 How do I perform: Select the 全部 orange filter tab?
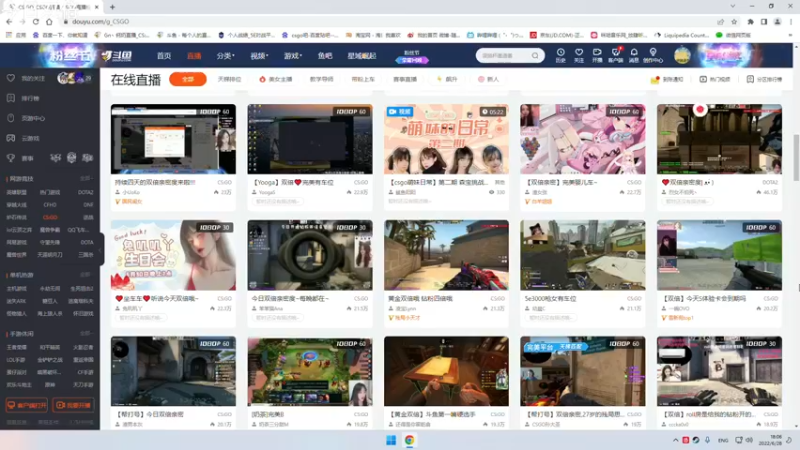point(188,79)
